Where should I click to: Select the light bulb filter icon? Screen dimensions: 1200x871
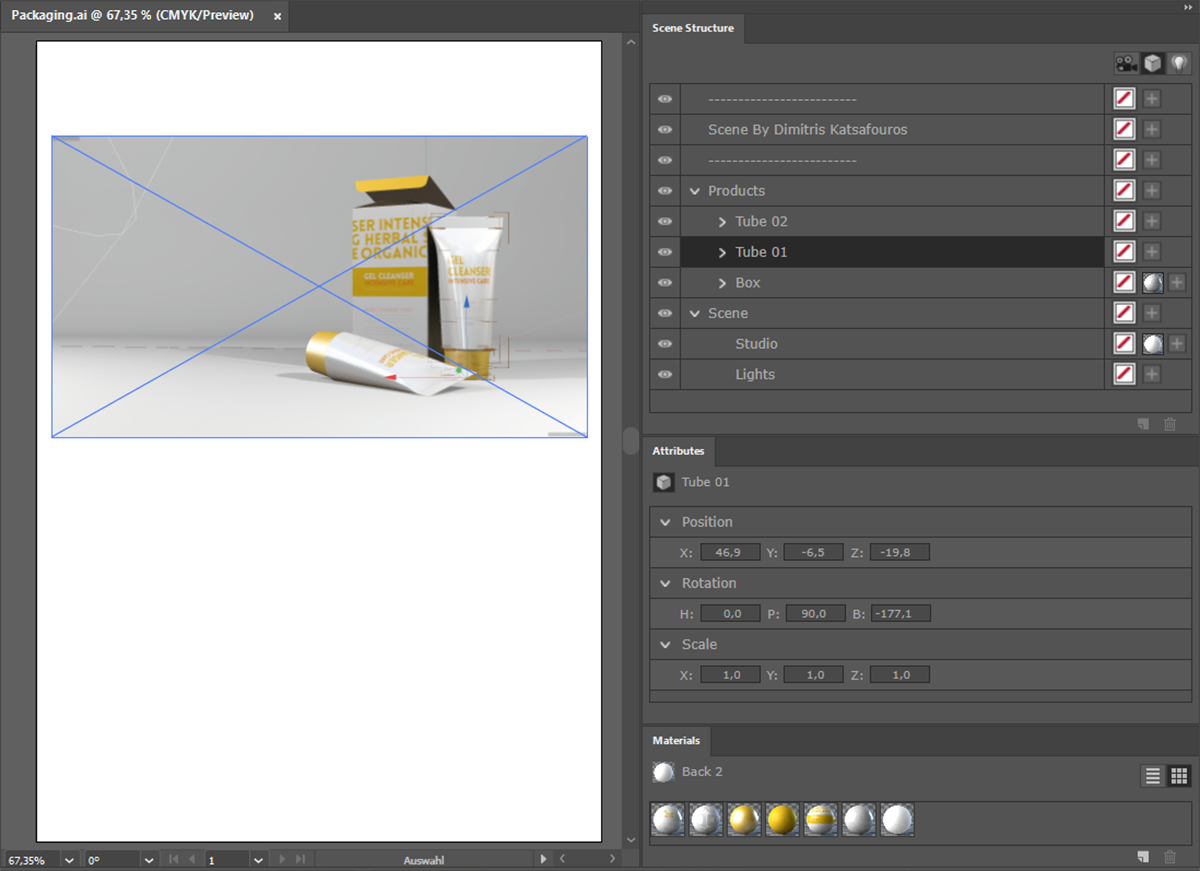[x=1179, y=63]
